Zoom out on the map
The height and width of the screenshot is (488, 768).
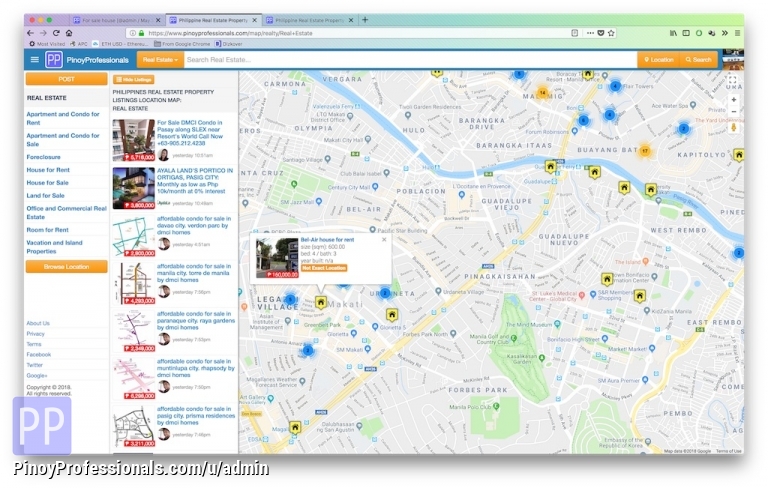733,112
